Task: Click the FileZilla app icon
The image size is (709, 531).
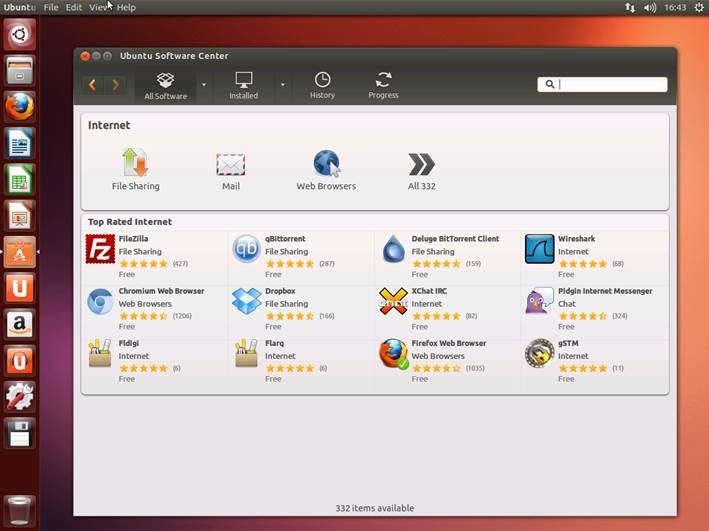Action: pyautogui.click(x=100, y=249)
